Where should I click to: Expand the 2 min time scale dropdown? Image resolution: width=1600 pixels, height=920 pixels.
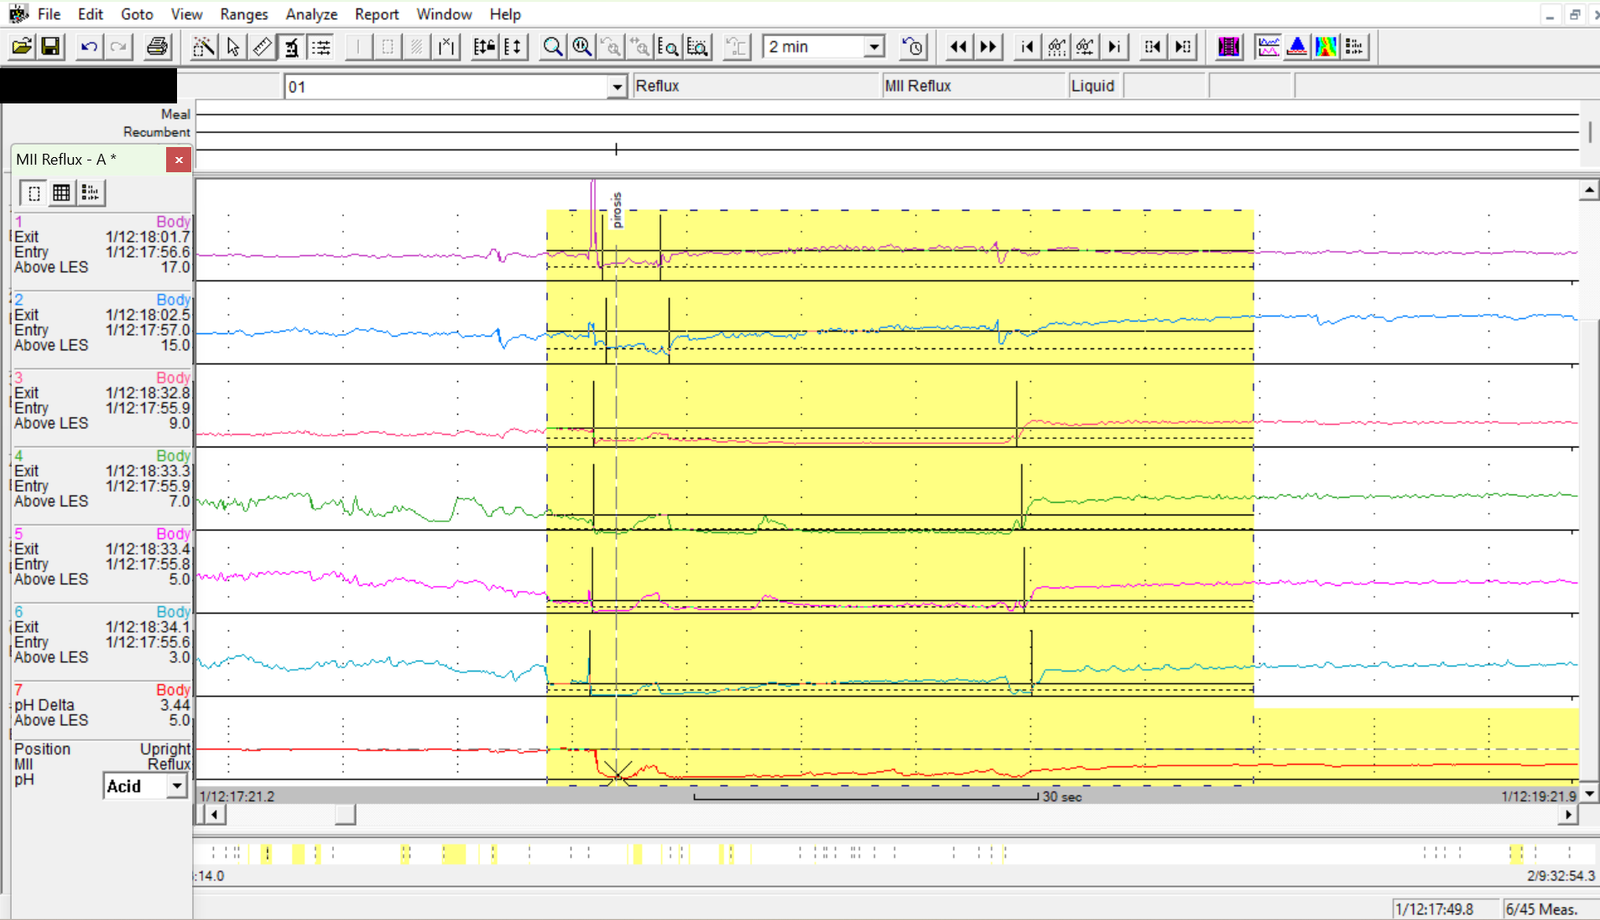coord(874,47)
